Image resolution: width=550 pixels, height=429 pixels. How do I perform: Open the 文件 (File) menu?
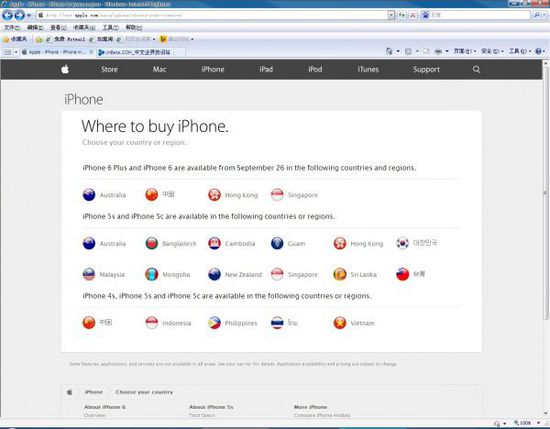[x=12, y=27]
